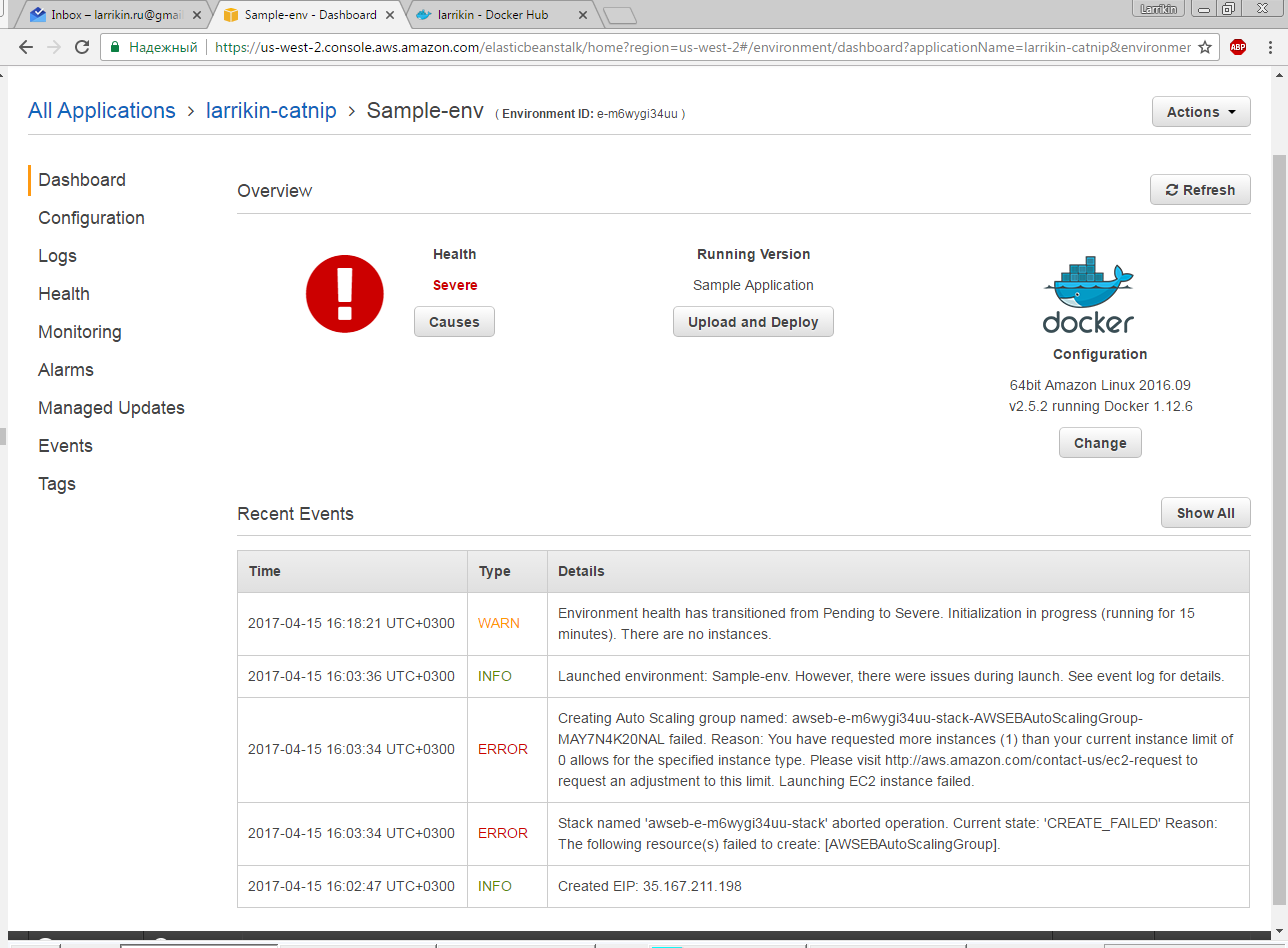Click the green secure padlock icon

pos(115,47)
